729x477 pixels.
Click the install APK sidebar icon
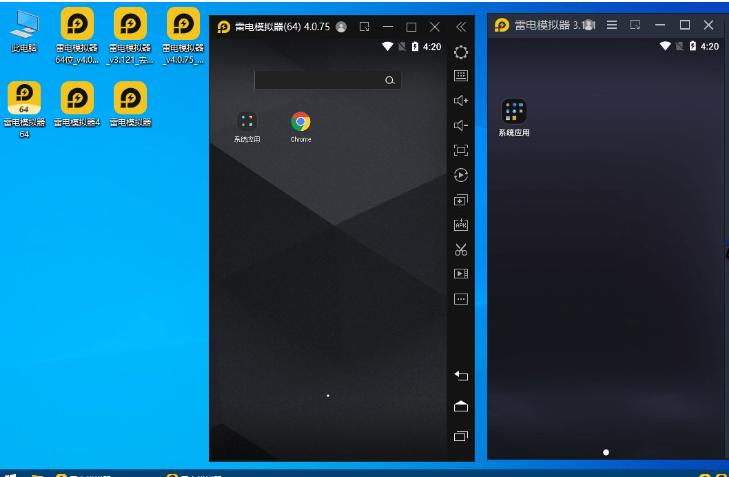coord(461,225)
